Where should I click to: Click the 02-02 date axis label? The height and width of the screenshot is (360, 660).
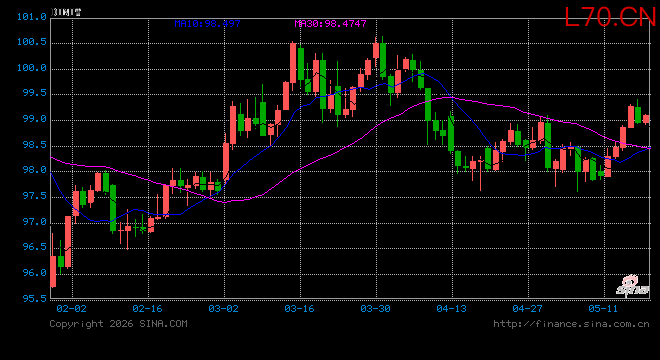coord(72,309)
